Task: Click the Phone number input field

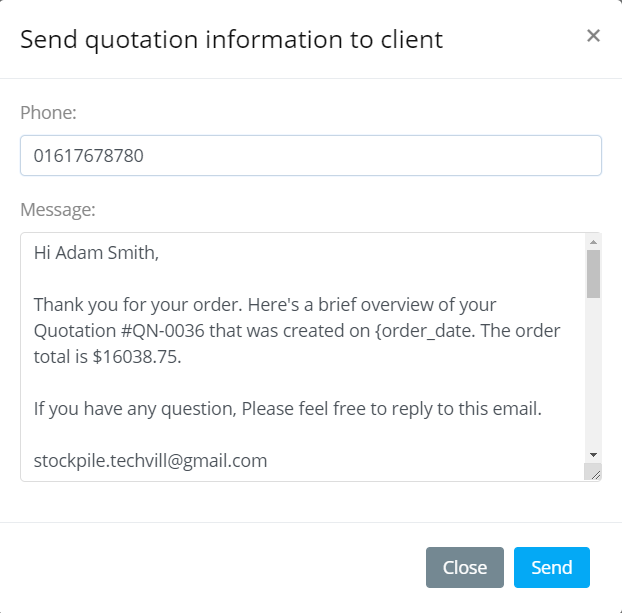Action: point(310,156)
